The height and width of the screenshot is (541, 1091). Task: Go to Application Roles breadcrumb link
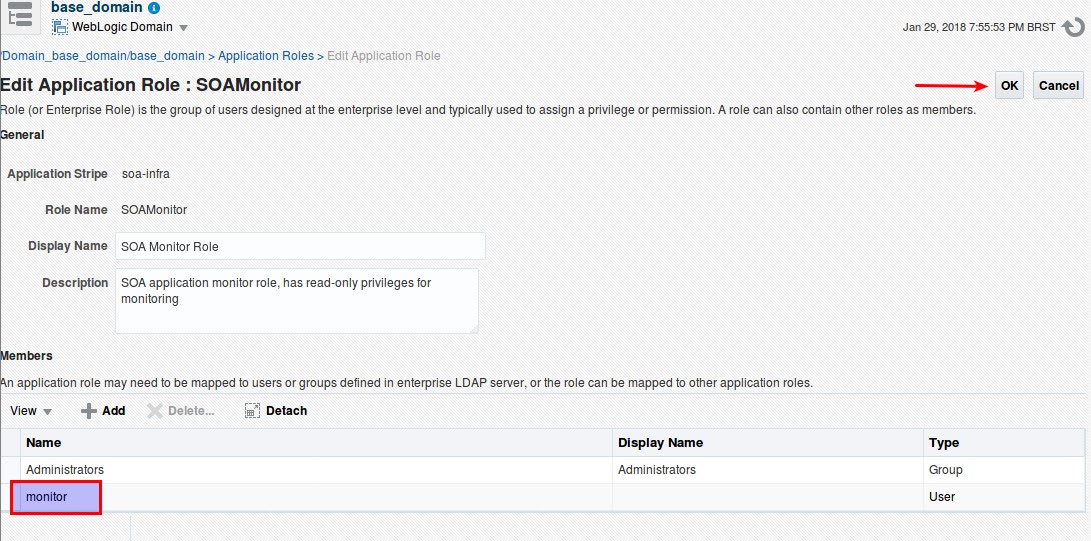[266, 56]
